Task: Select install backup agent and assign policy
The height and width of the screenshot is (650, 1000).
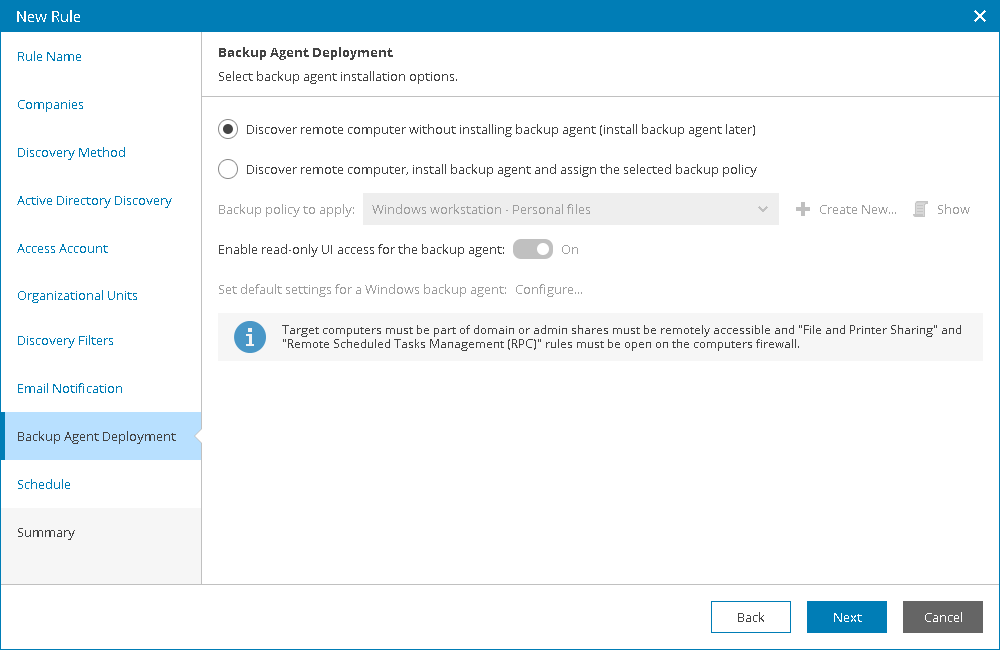Action: click(x=228, y=169)
